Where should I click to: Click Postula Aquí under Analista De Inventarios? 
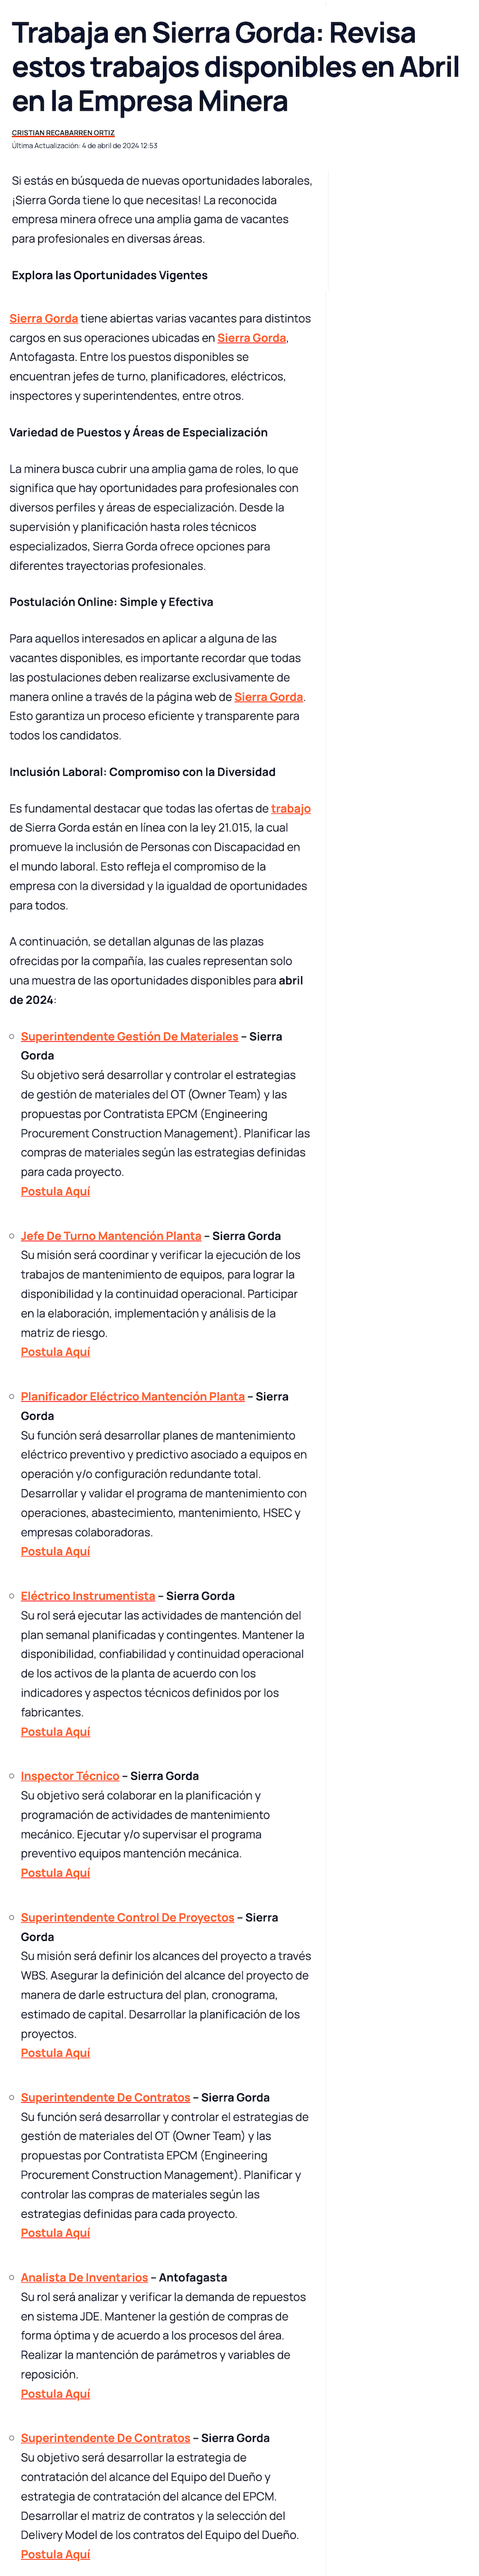[x=56, y=2394]
